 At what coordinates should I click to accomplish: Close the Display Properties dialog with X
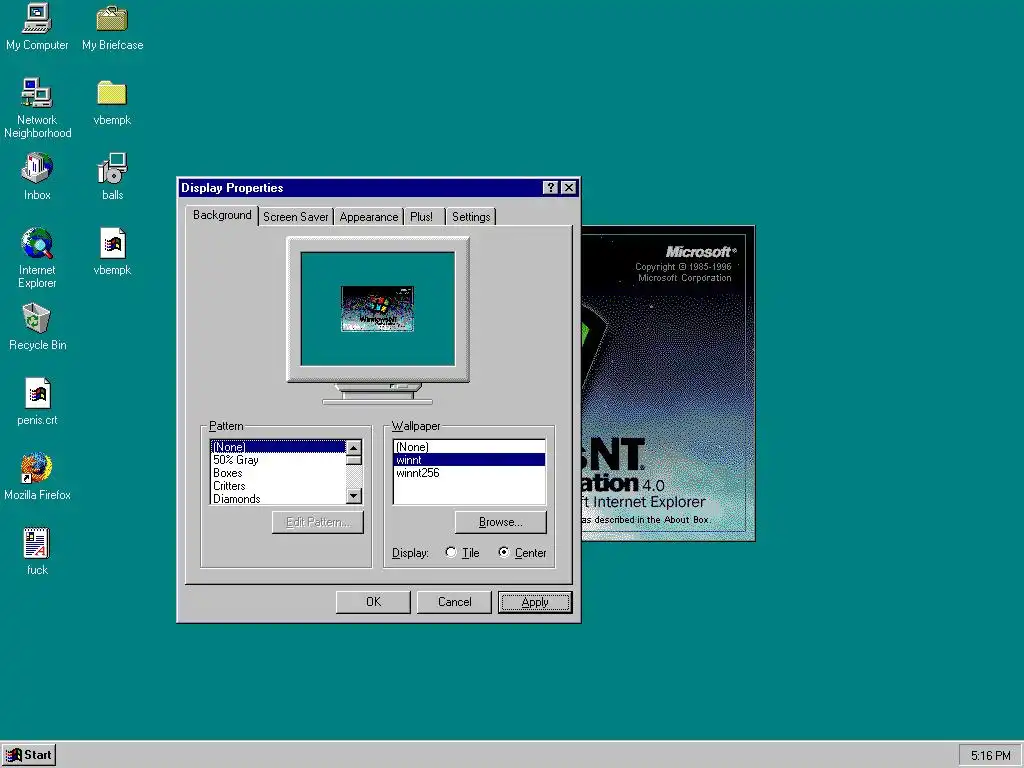tap(569, 187)
